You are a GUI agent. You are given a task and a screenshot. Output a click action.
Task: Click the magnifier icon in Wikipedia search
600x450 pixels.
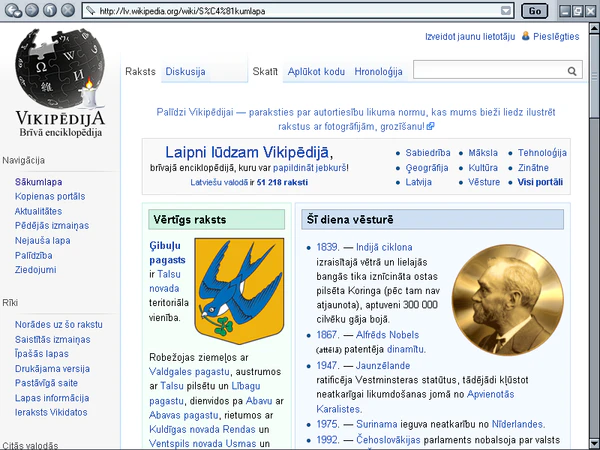[x=573, y=72]
